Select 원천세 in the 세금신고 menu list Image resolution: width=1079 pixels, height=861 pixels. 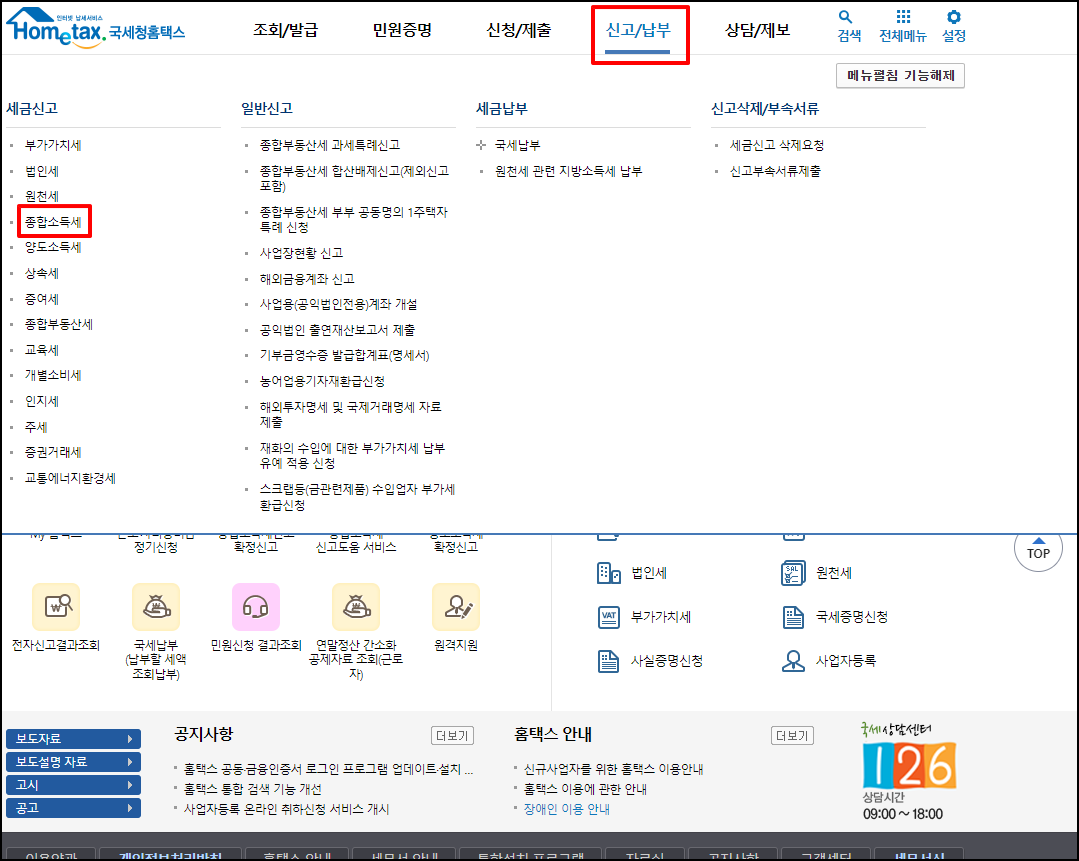pyautogui.click(x=42, y=196)
